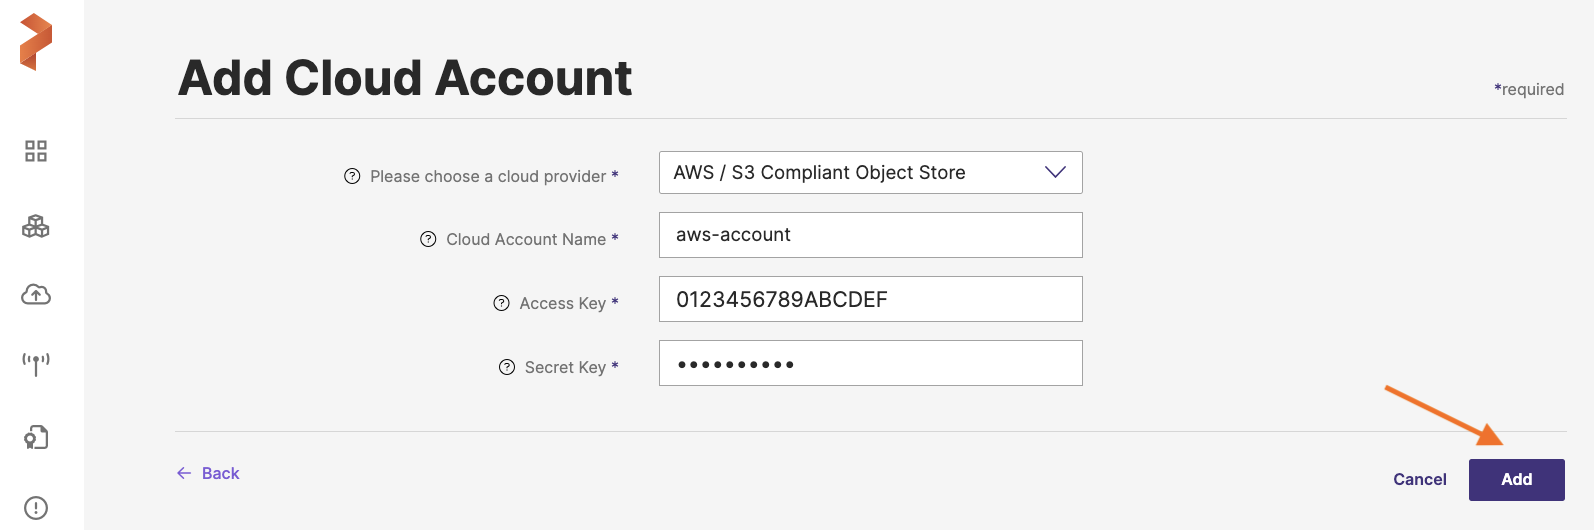This screenshot has width=1594, height=530.
Task: Go Back using the back link
Action: point(220,473)
